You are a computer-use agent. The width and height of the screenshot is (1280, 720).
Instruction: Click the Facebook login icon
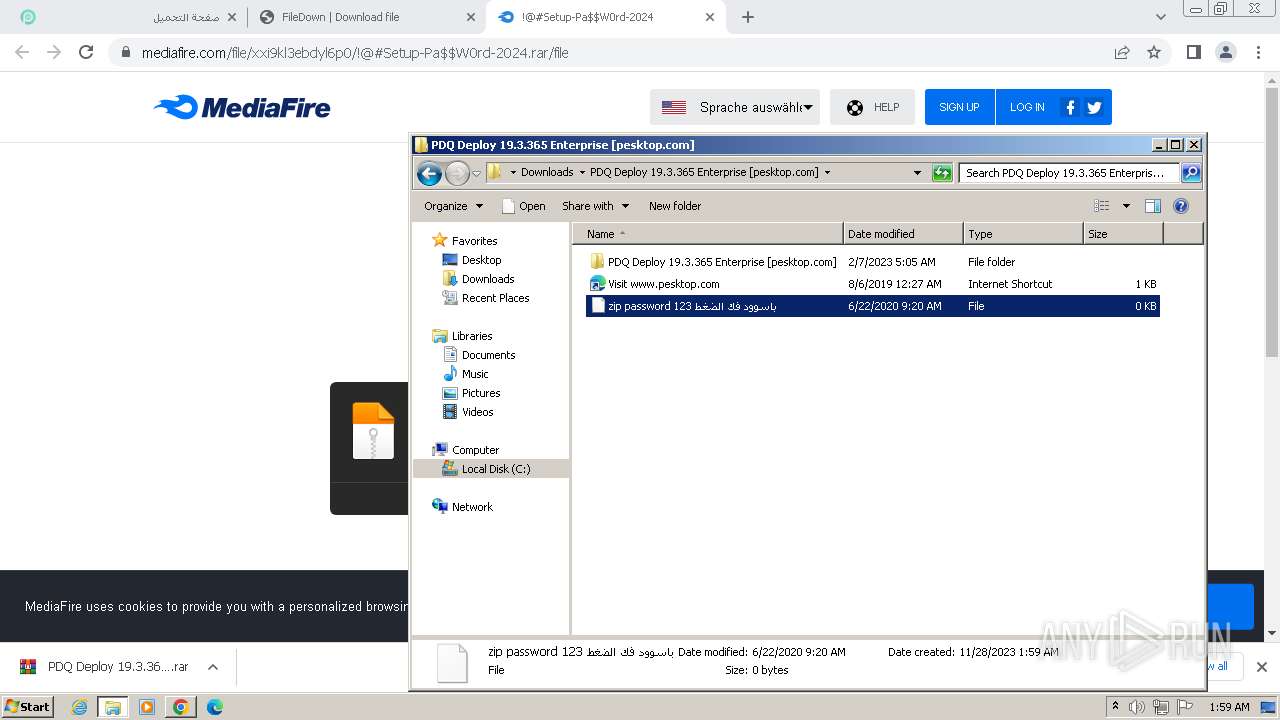click(1070, 107)
